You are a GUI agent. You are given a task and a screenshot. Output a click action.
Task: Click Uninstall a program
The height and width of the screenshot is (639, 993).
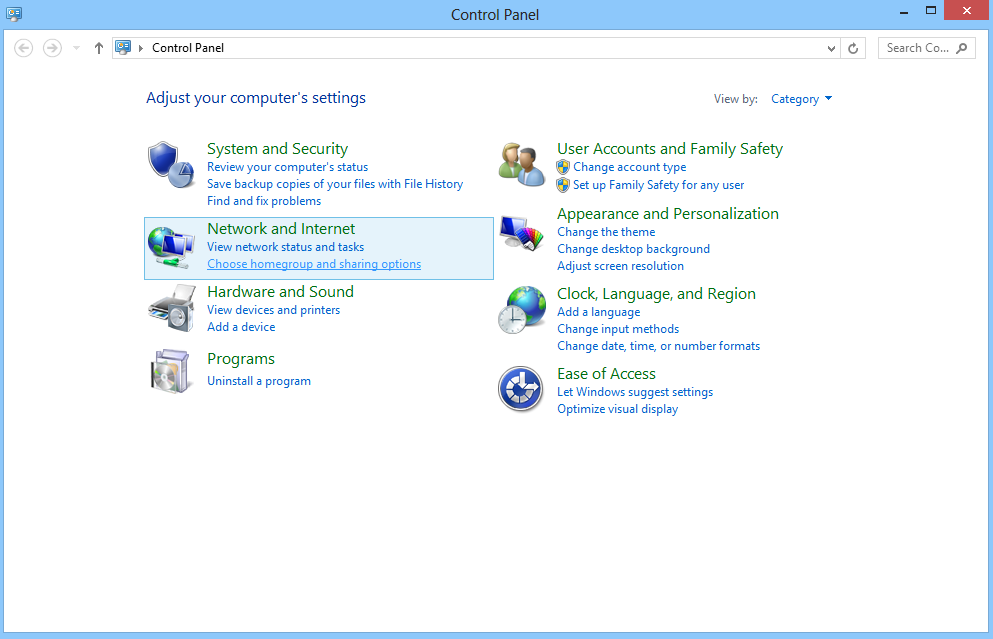point(259,381)
